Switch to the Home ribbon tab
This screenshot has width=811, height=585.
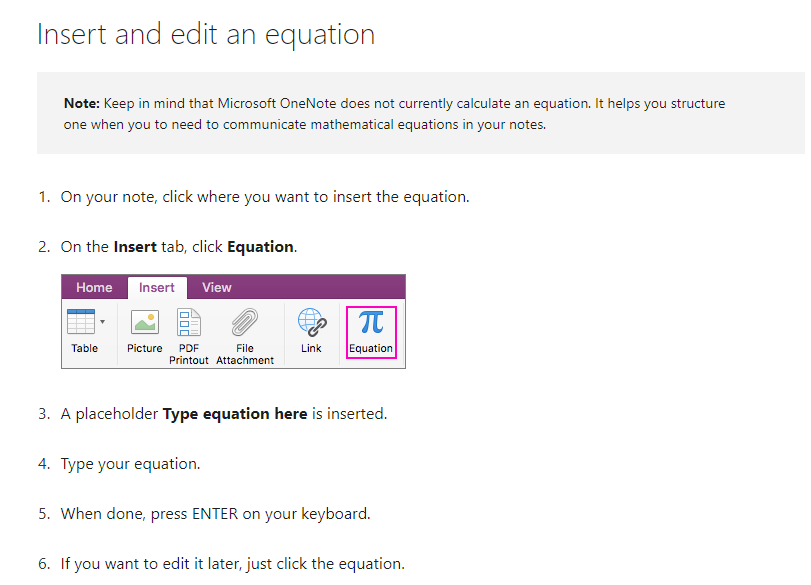(94, 287)
